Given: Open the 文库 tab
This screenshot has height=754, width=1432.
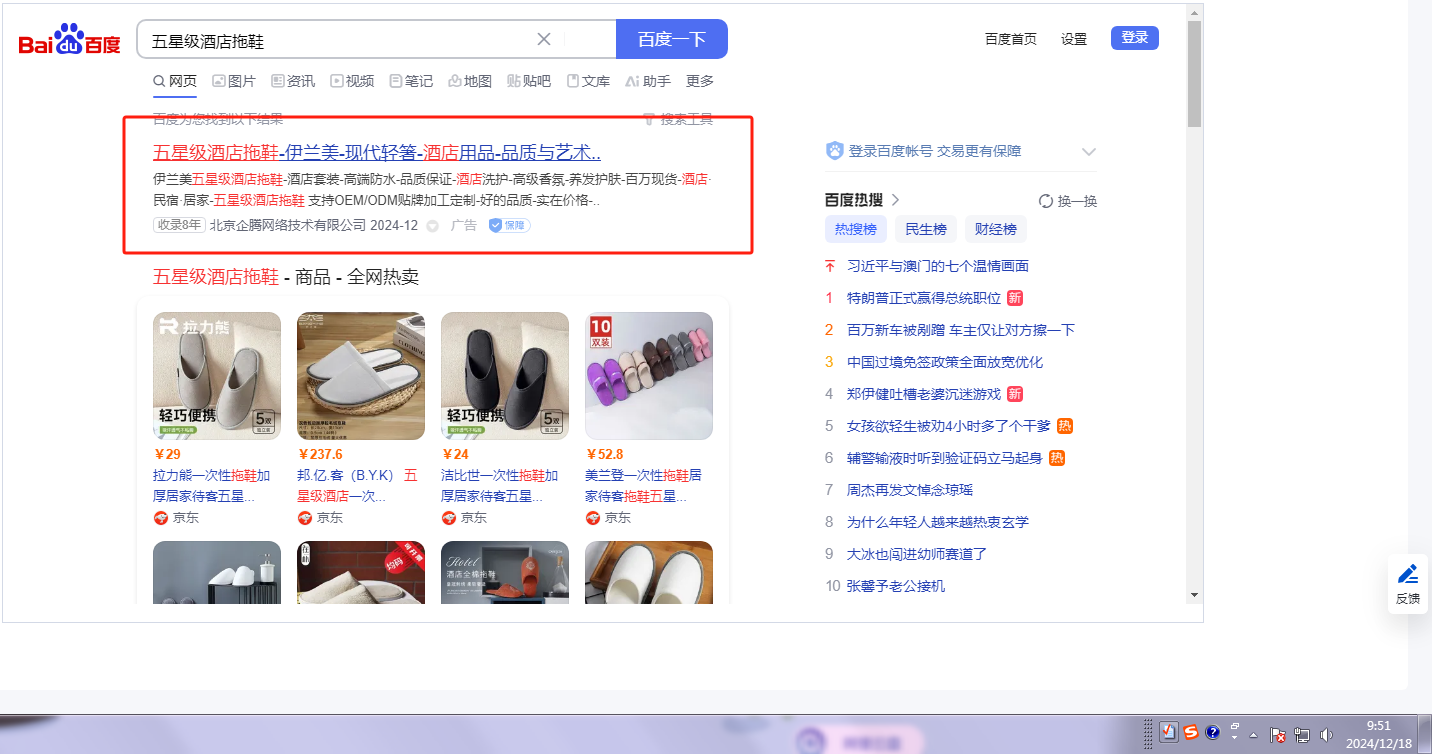Looking at the screenshot, I should coord(588,81).
